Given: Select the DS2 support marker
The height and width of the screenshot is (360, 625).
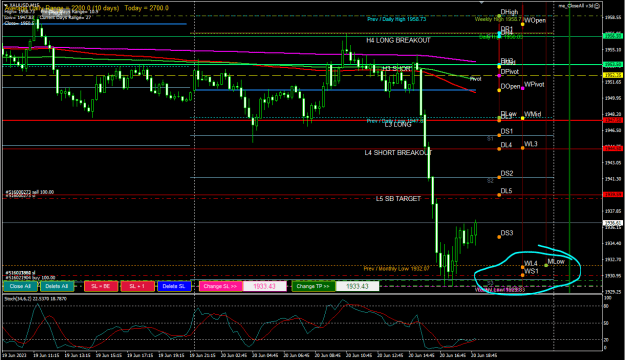Looking at the screenshot, I should point(499,177).
